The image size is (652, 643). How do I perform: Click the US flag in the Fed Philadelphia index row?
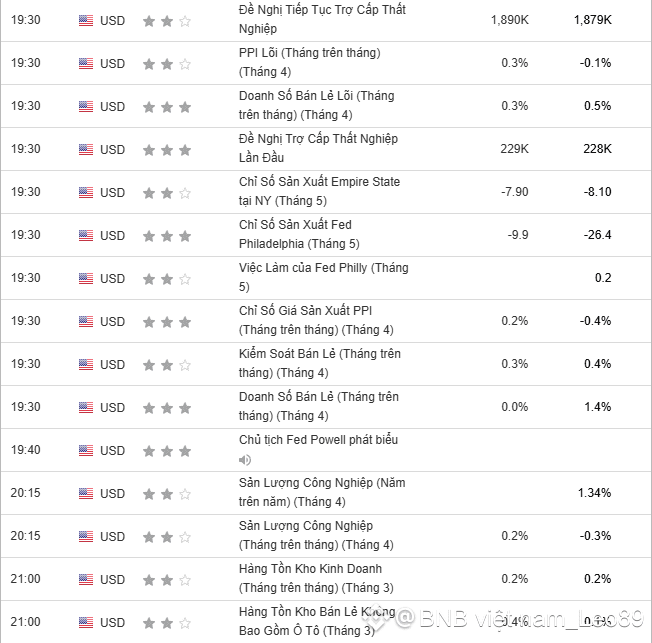(x=86, y=235)
